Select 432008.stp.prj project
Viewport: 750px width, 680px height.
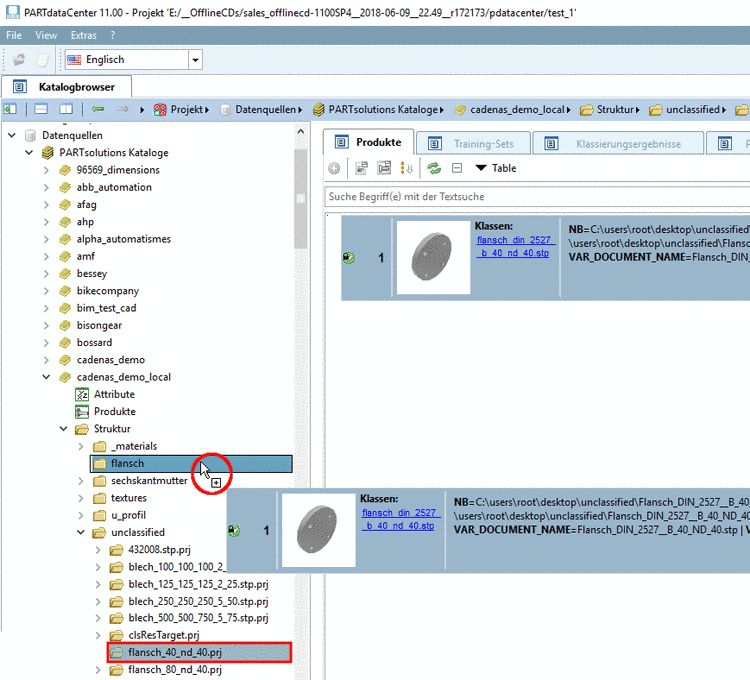[159, 549]
